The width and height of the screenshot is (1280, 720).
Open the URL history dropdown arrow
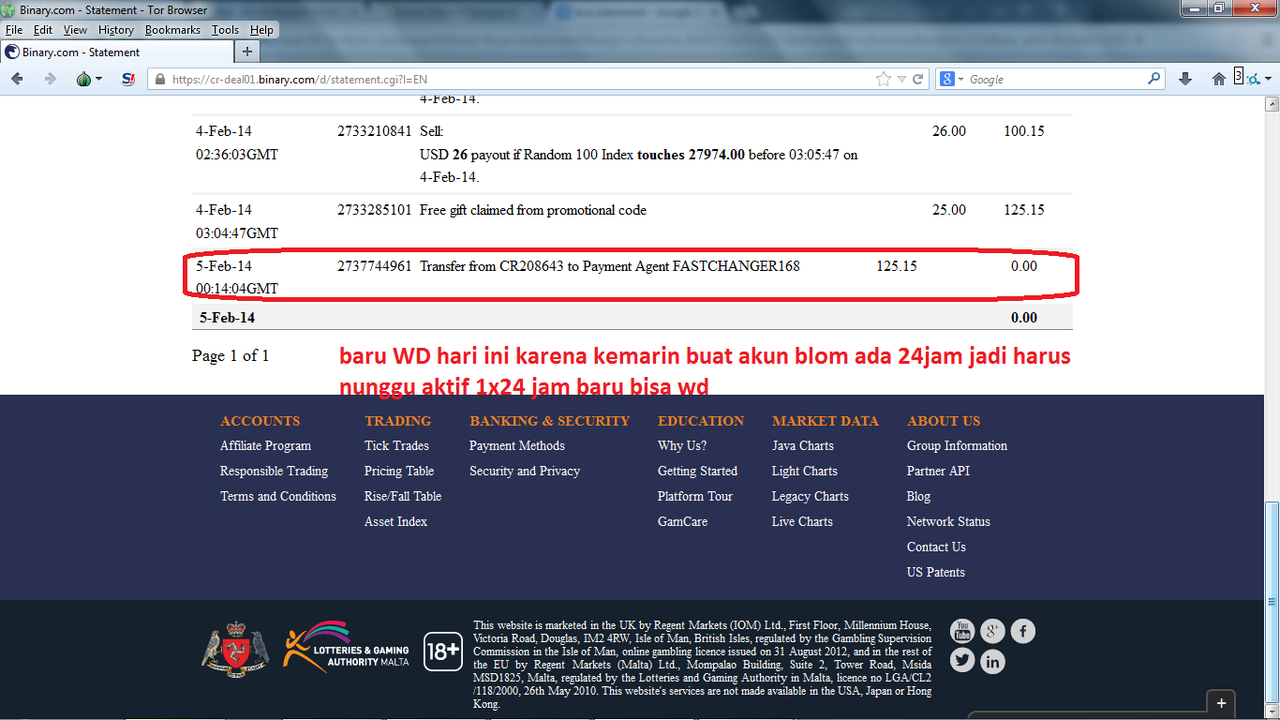coord(902,79)
